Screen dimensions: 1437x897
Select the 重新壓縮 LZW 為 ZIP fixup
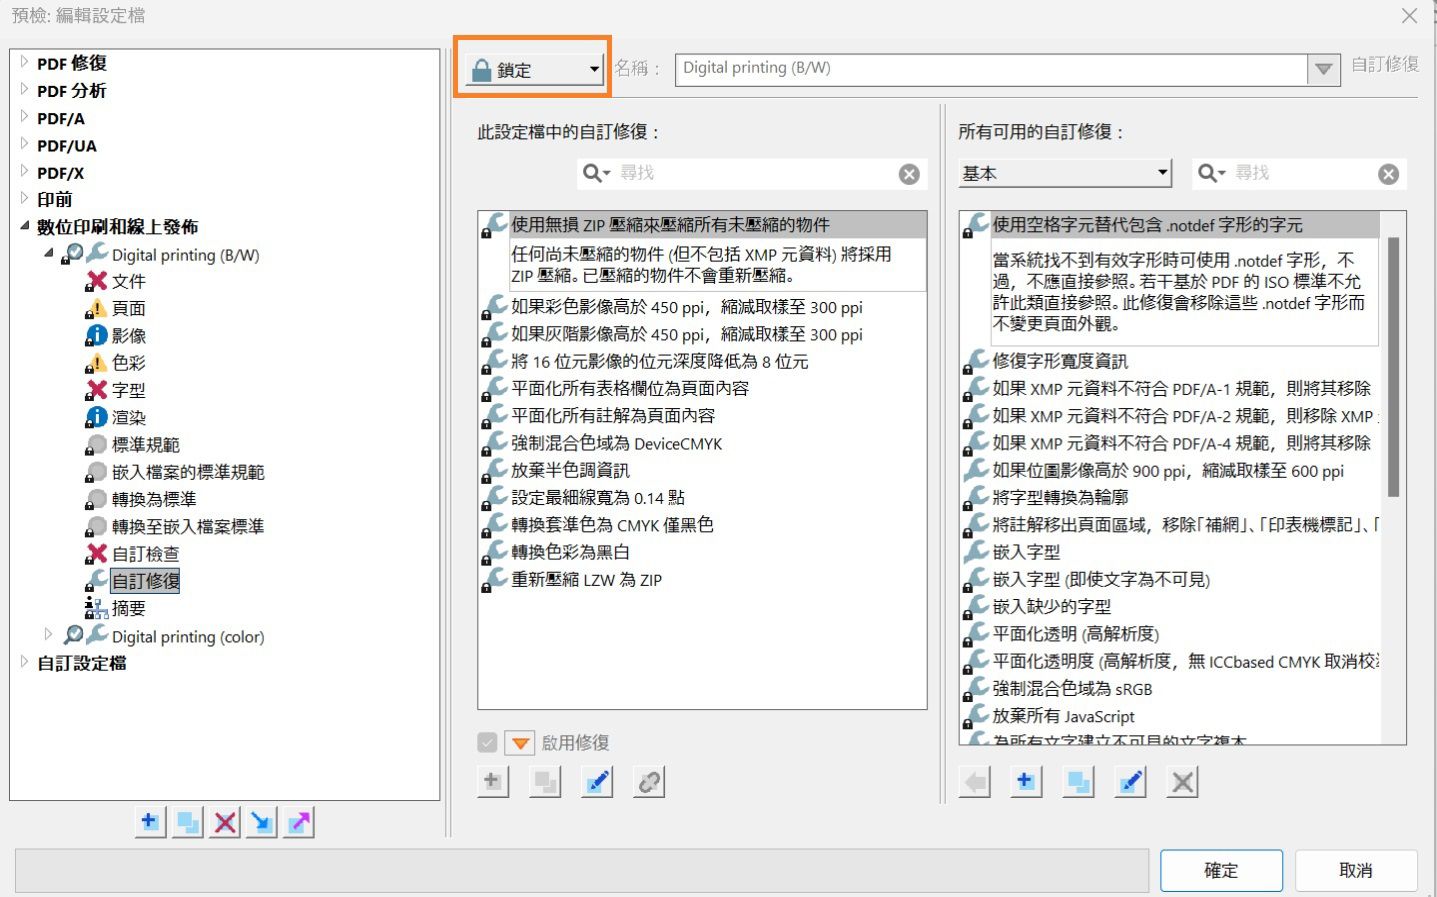tap(587, 579)
